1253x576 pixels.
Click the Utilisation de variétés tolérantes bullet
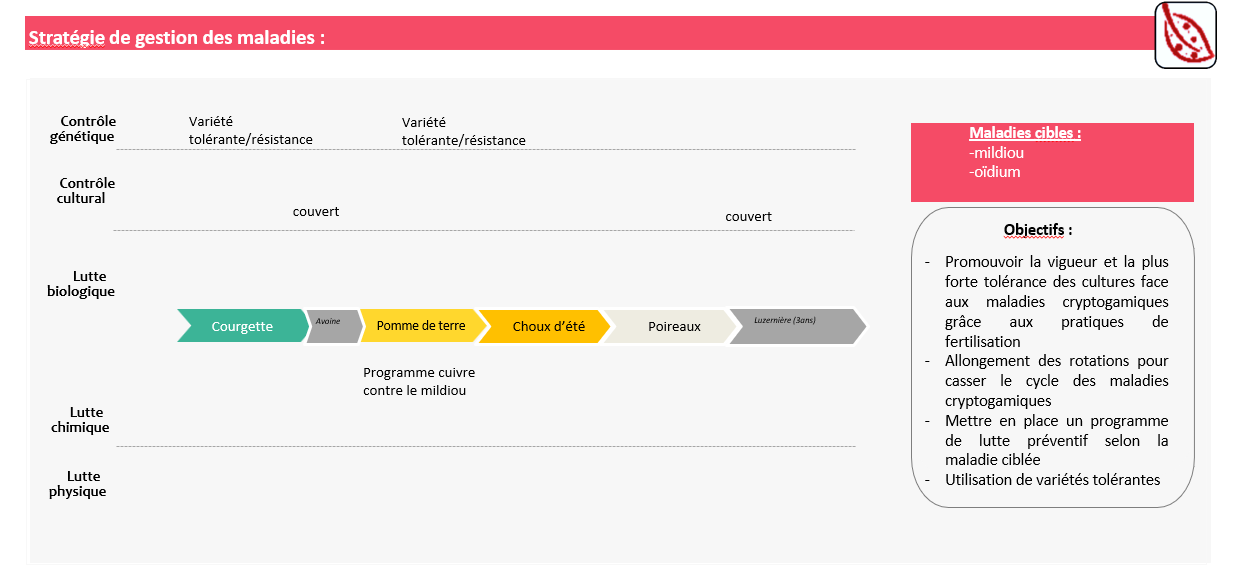tap(1052, 480)
